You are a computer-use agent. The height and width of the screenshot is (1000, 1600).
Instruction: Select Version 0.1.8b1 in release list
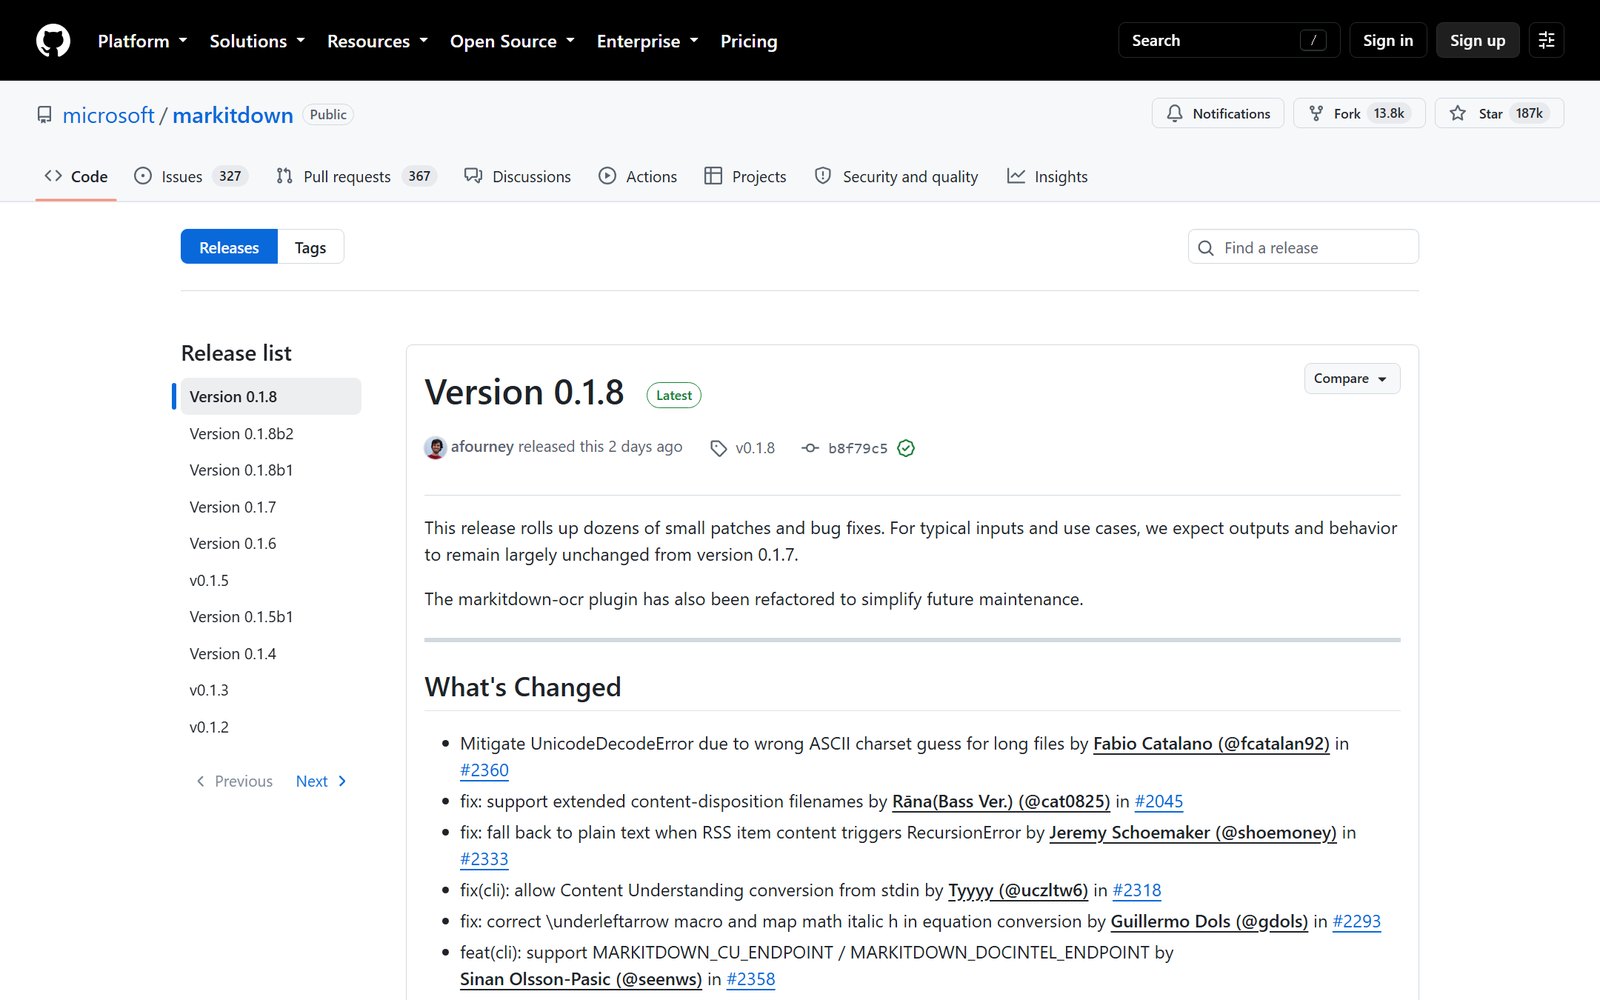coord(270,470)
